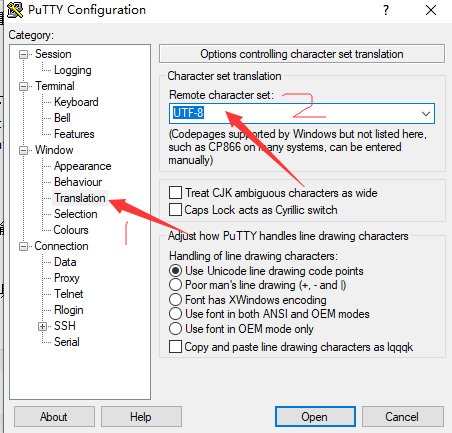Click the PuTTY icon in title bar
The image size is (452, 433).
15,10
